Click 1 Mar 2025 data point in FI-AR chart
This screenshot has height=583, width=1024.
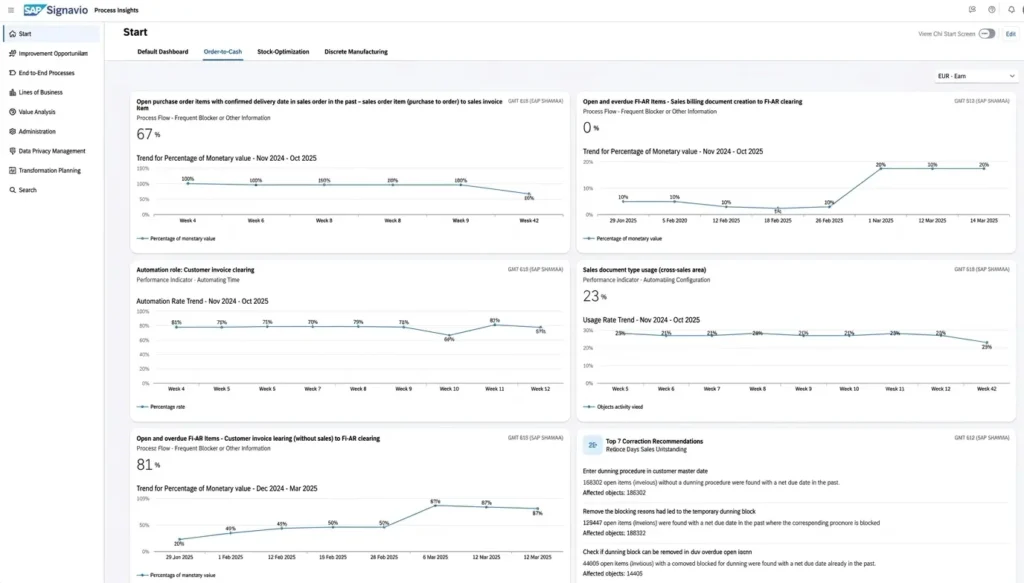pos(880,168)
